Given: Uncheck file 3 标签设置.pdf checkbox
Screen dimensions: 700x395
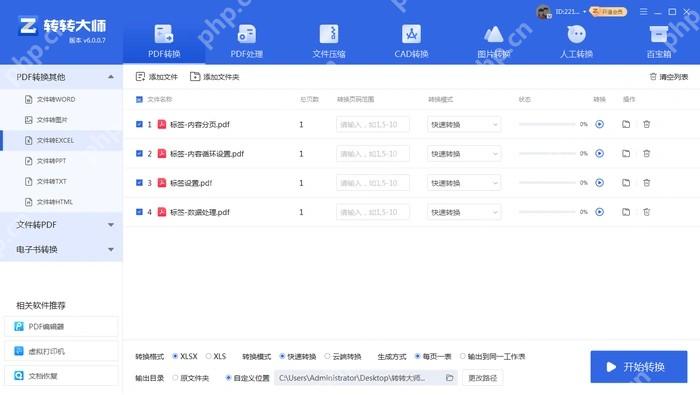Looking at the screenshot, I should coord(139,183).
